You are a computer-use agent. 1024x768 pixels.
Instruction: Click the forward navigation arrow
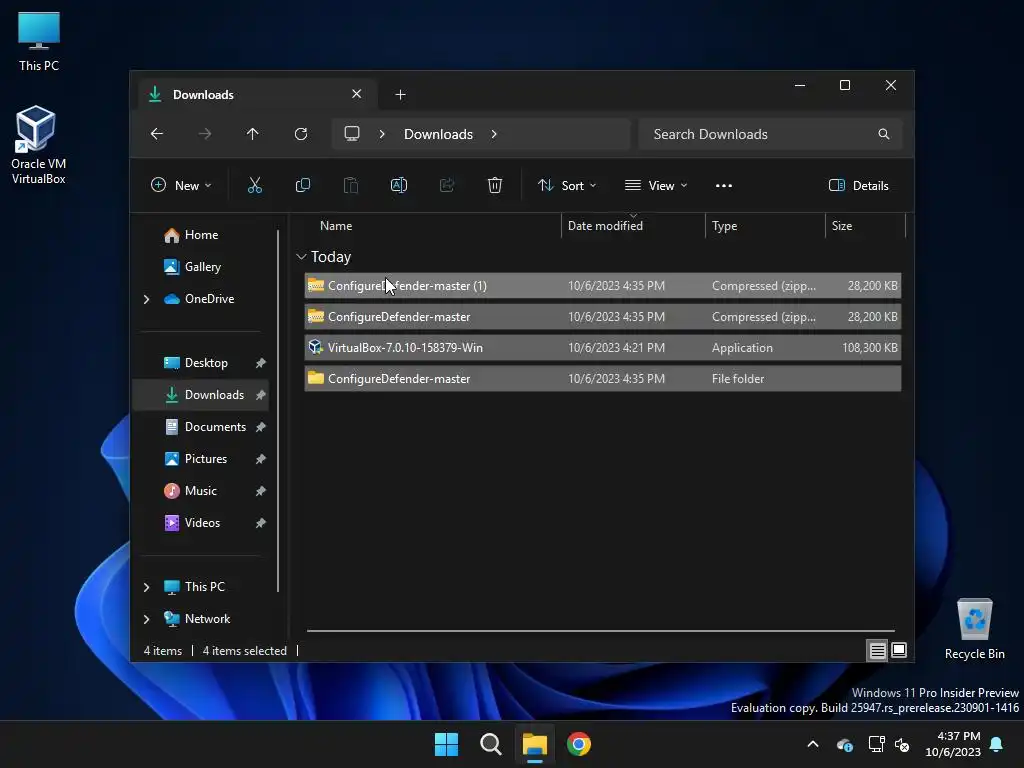(205, 134)
